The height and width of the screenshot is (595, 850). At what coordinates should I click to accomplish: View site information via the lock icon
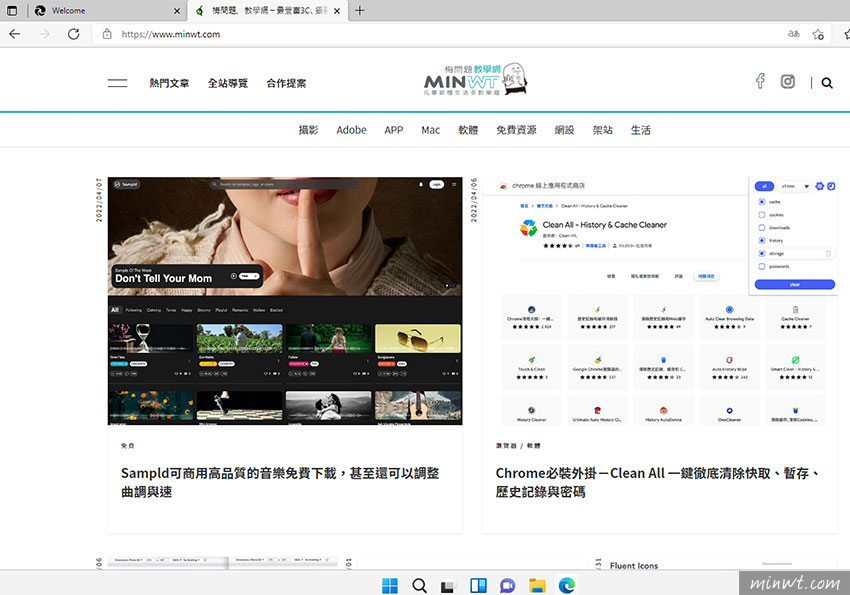107,34
